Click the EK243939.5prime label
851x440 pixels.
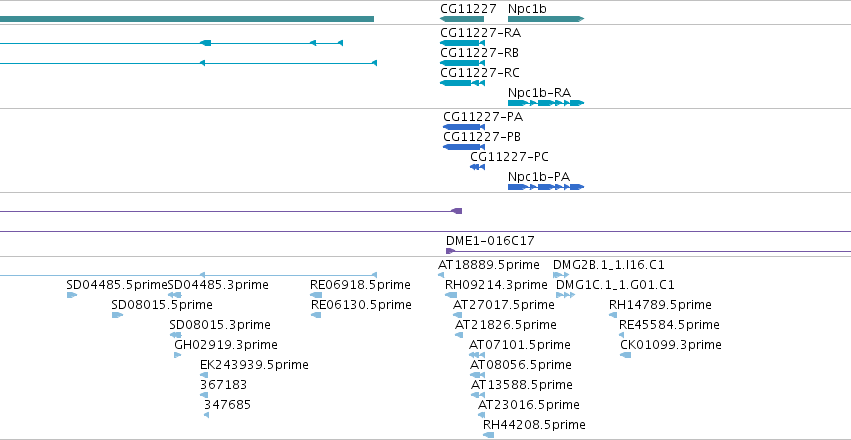tap(254, 365)
